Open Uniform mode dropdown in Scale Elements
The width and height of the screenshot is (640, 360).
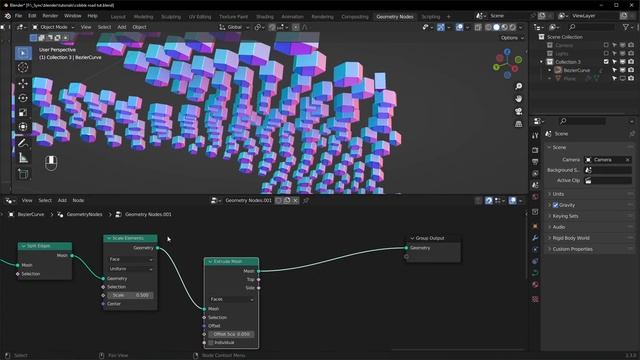(131, 269)
